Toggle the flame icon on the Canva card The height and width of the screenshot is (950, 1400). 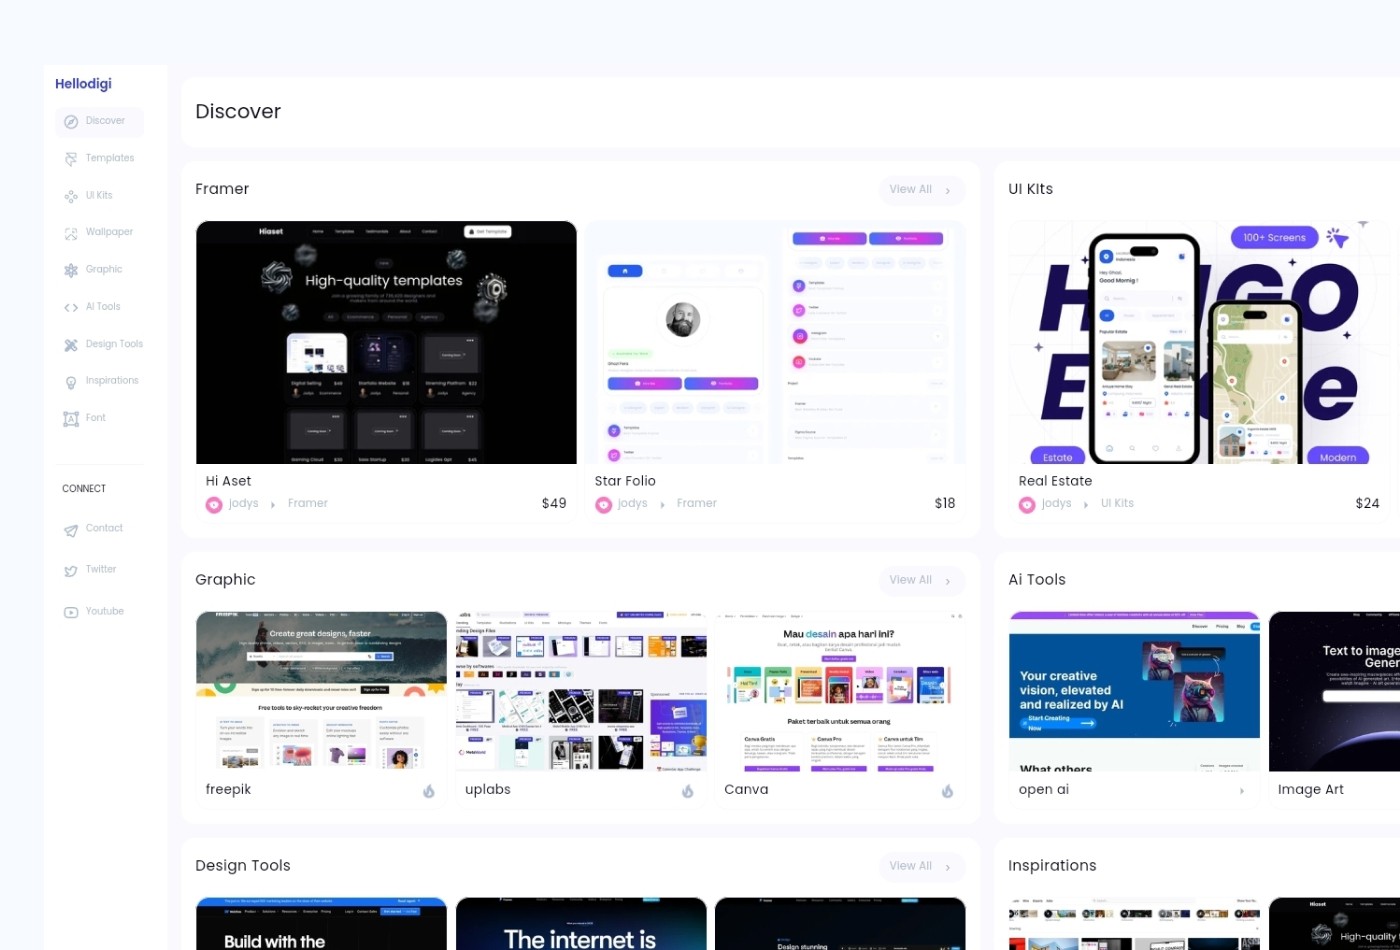click(947, 790)
